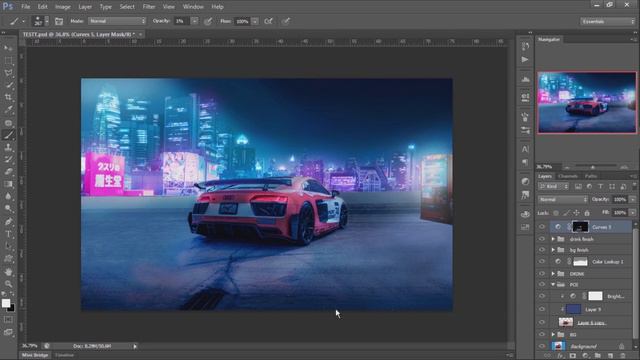Select the Horizontal Type tool

(x=8, y=234)
